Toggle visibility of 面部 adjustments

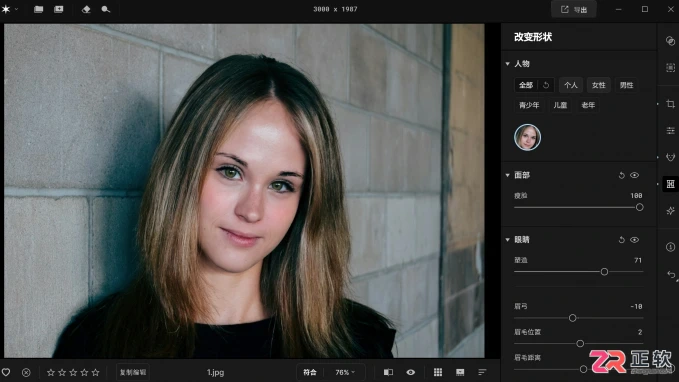(634, 175)
